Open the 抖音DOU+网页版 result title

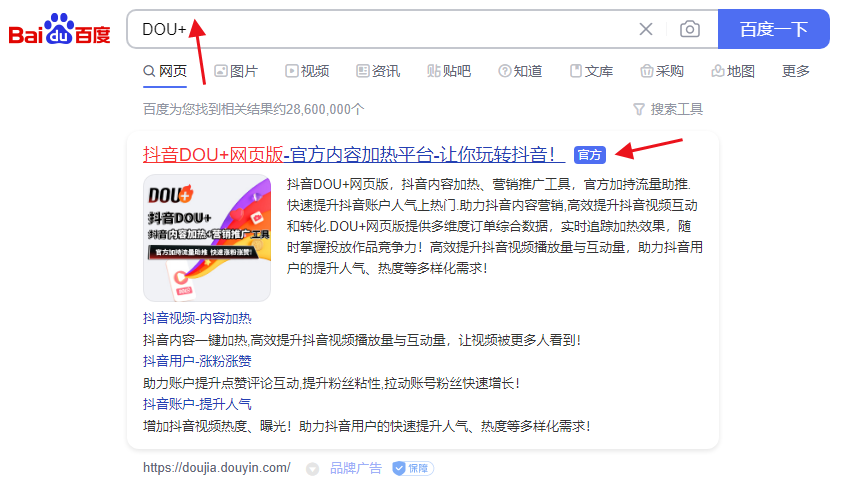click(354, 155)
